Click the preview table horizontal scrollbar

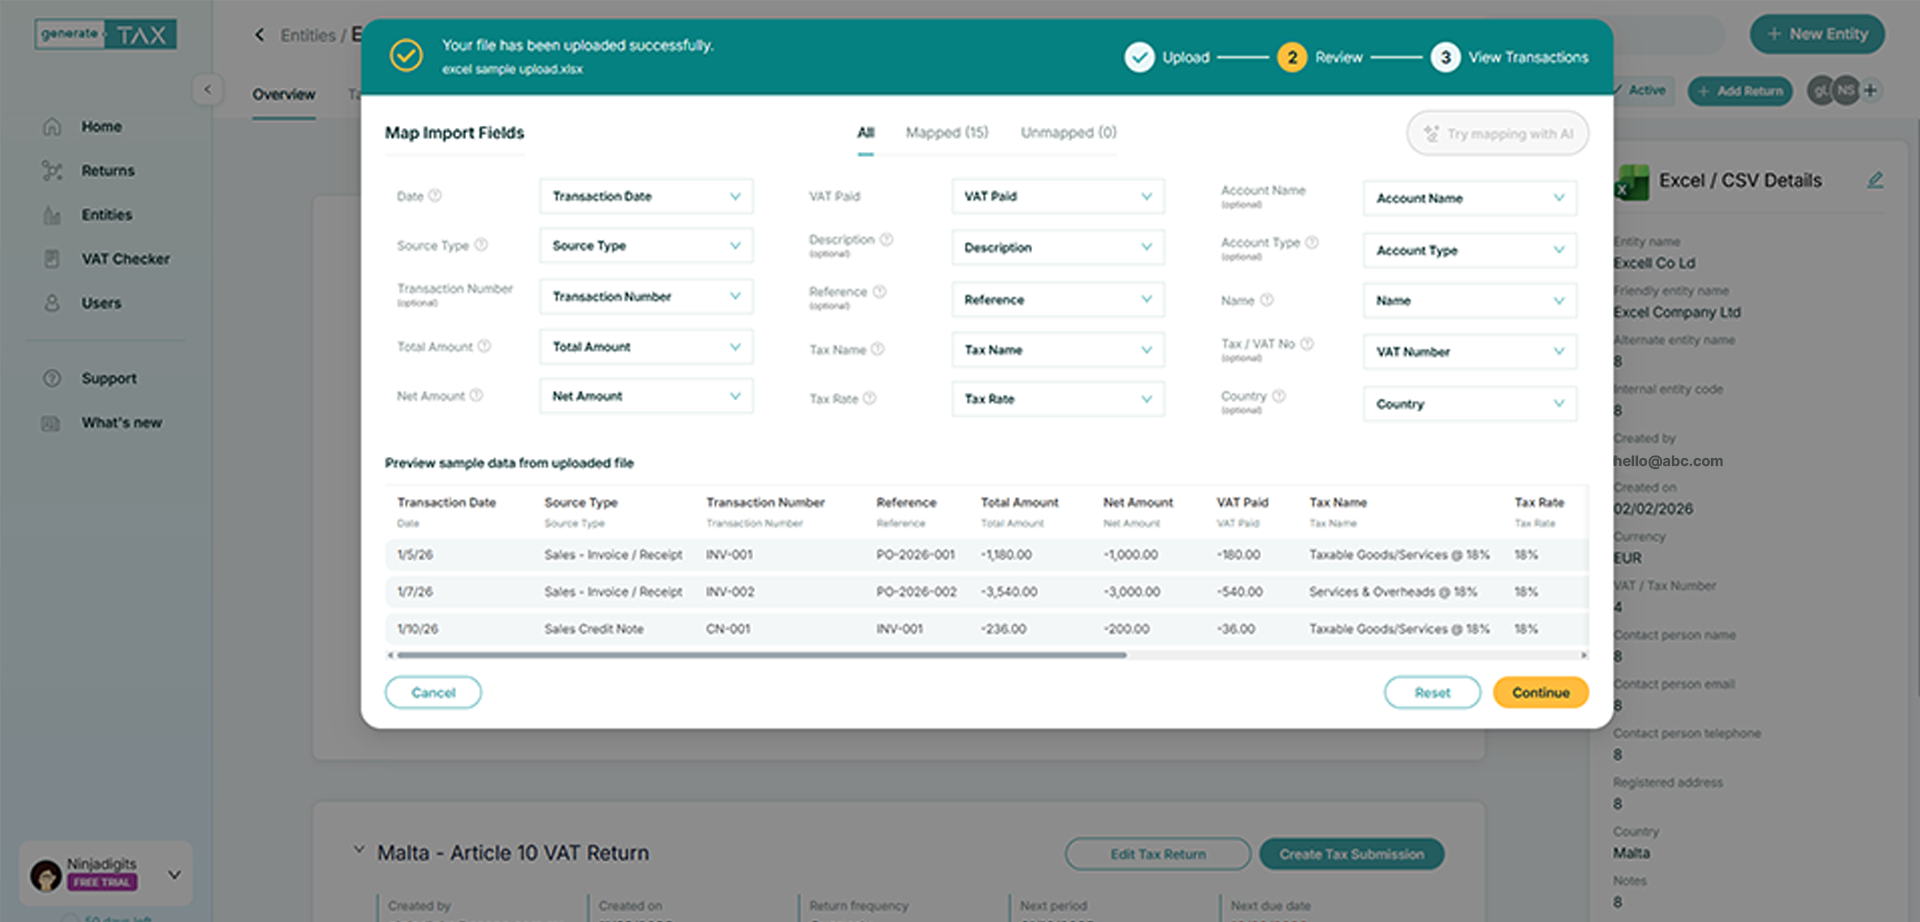click(762, 656)
